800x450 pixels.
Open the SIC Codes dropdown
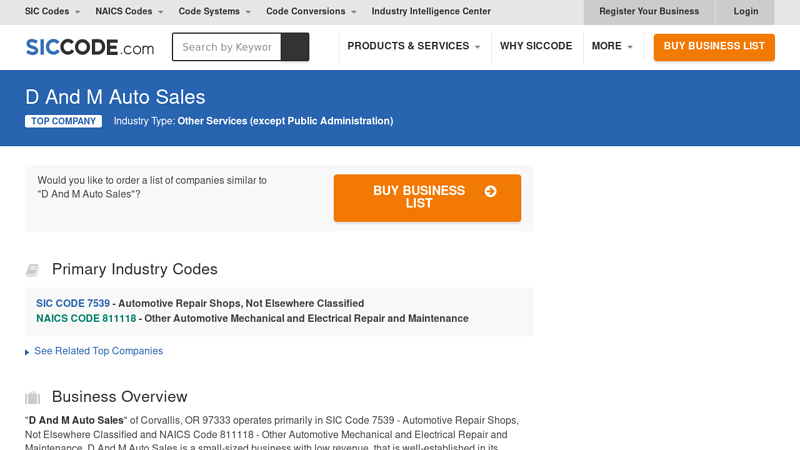(53, 12)
